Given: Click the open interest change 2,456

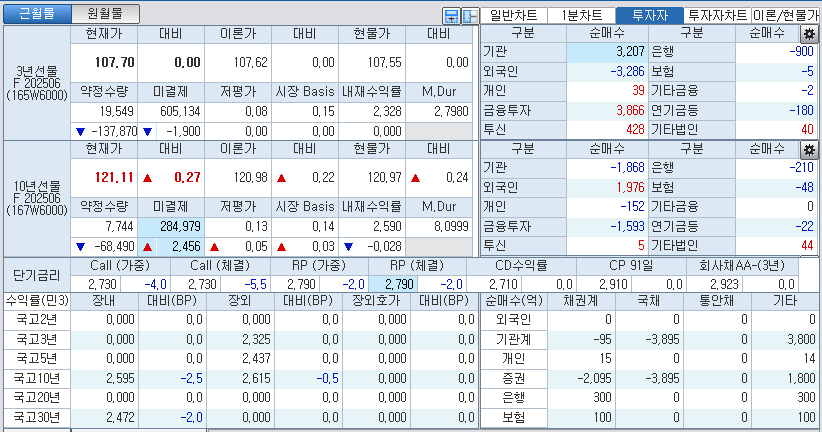Looking at the screenshot, I should click(186, 246).
